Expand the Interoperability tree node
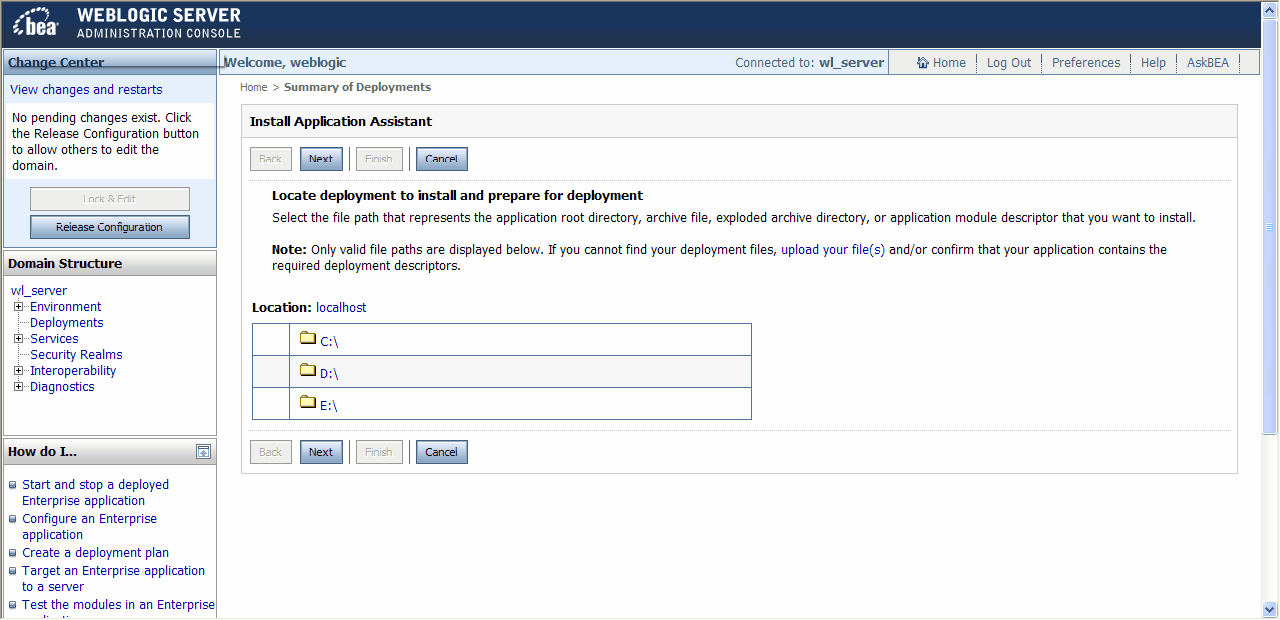 pyautogui.click(x=19, y=371)
